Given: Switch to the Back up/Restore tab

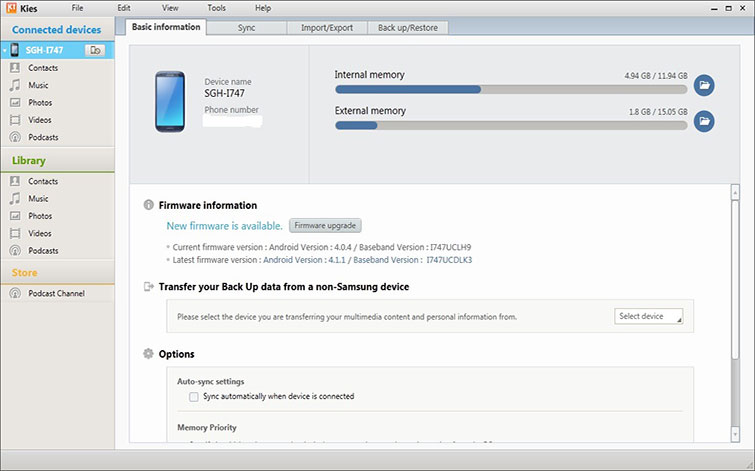Looking at the screenshot, I should [x=408, y=28].
